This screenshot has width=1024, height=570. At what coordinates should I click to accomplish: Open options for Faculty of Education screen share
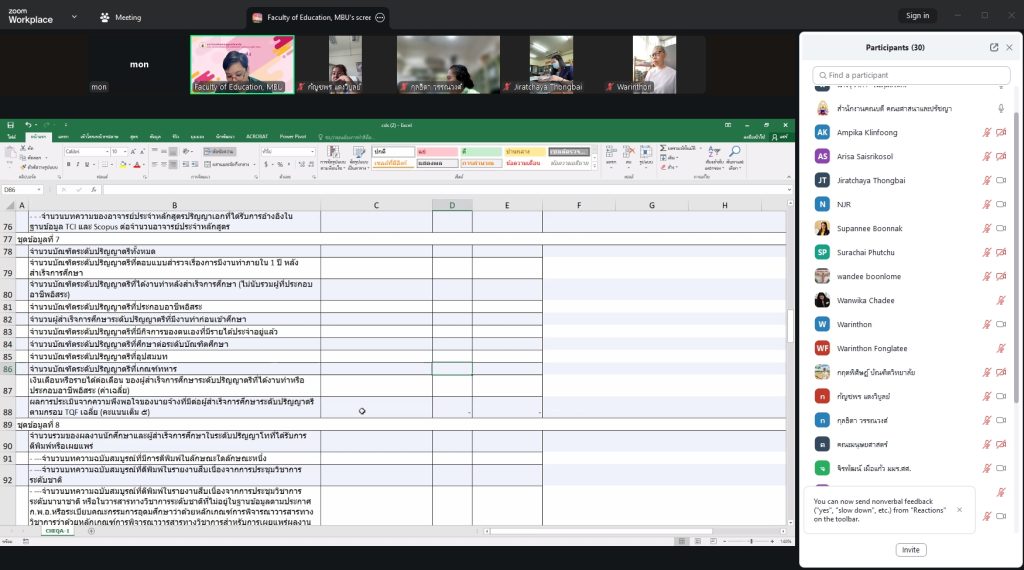pos(380,18)
